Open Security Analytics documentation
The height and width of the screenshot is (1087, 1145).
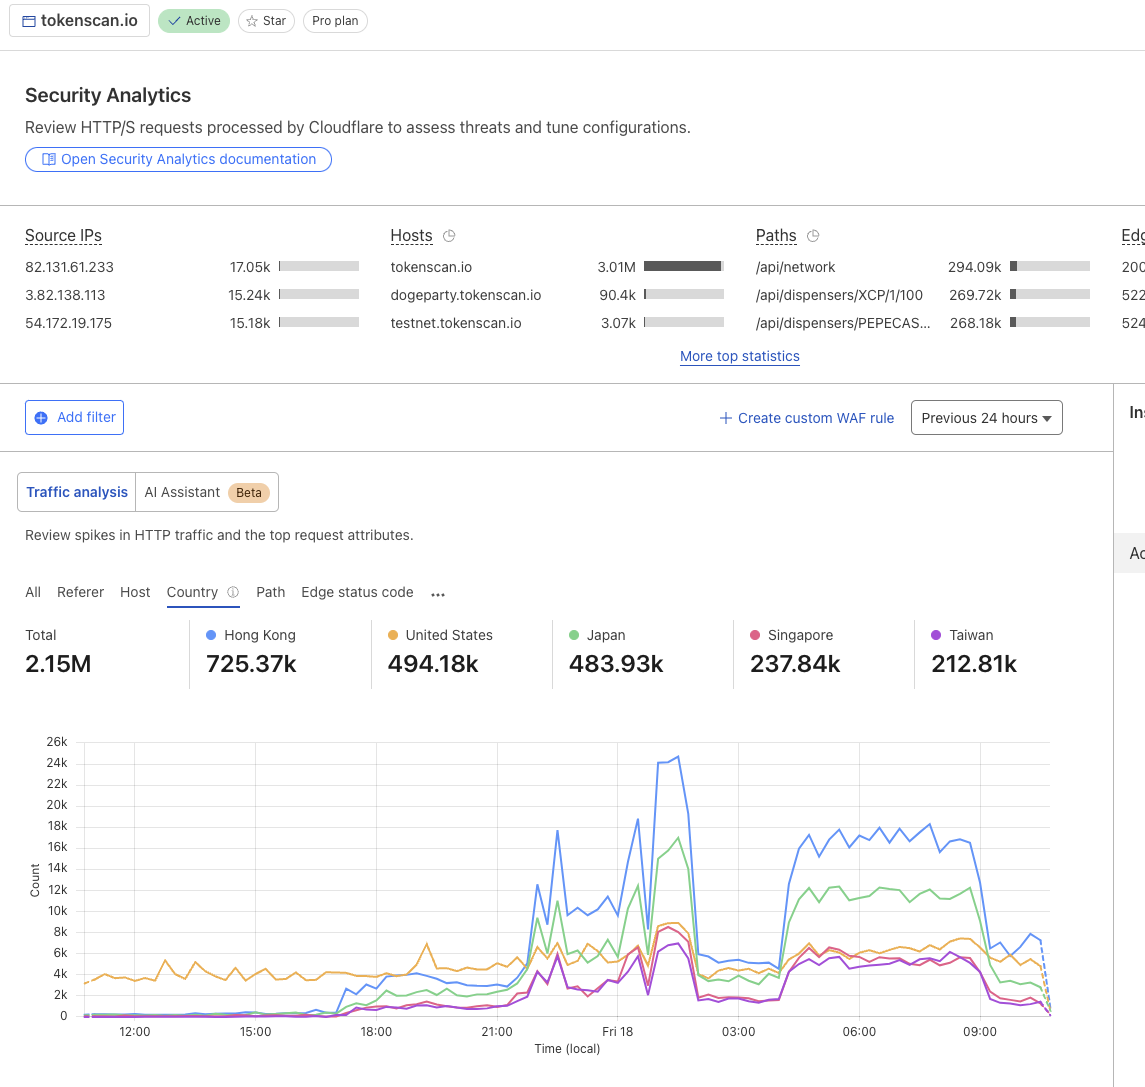[x=178, y=159]
